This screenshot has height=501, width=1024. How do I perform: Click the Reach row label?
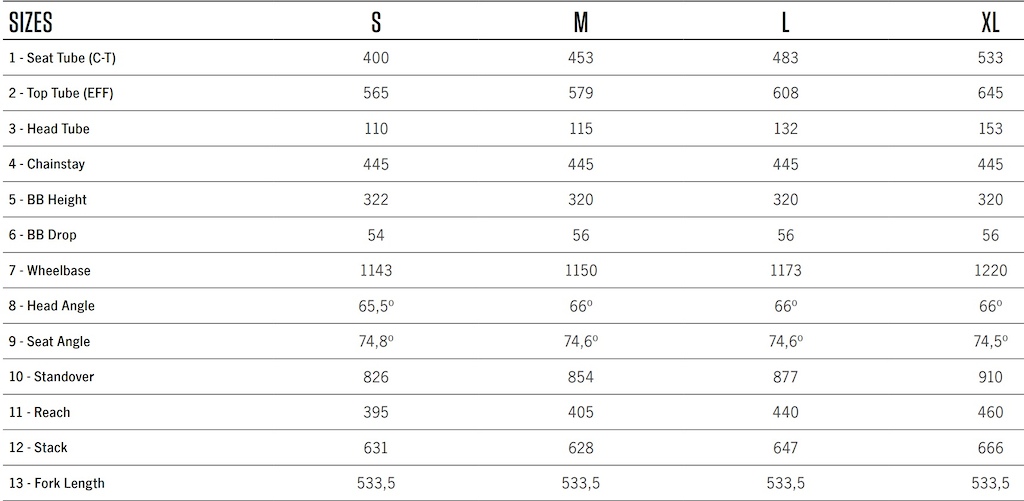(39, 412)
